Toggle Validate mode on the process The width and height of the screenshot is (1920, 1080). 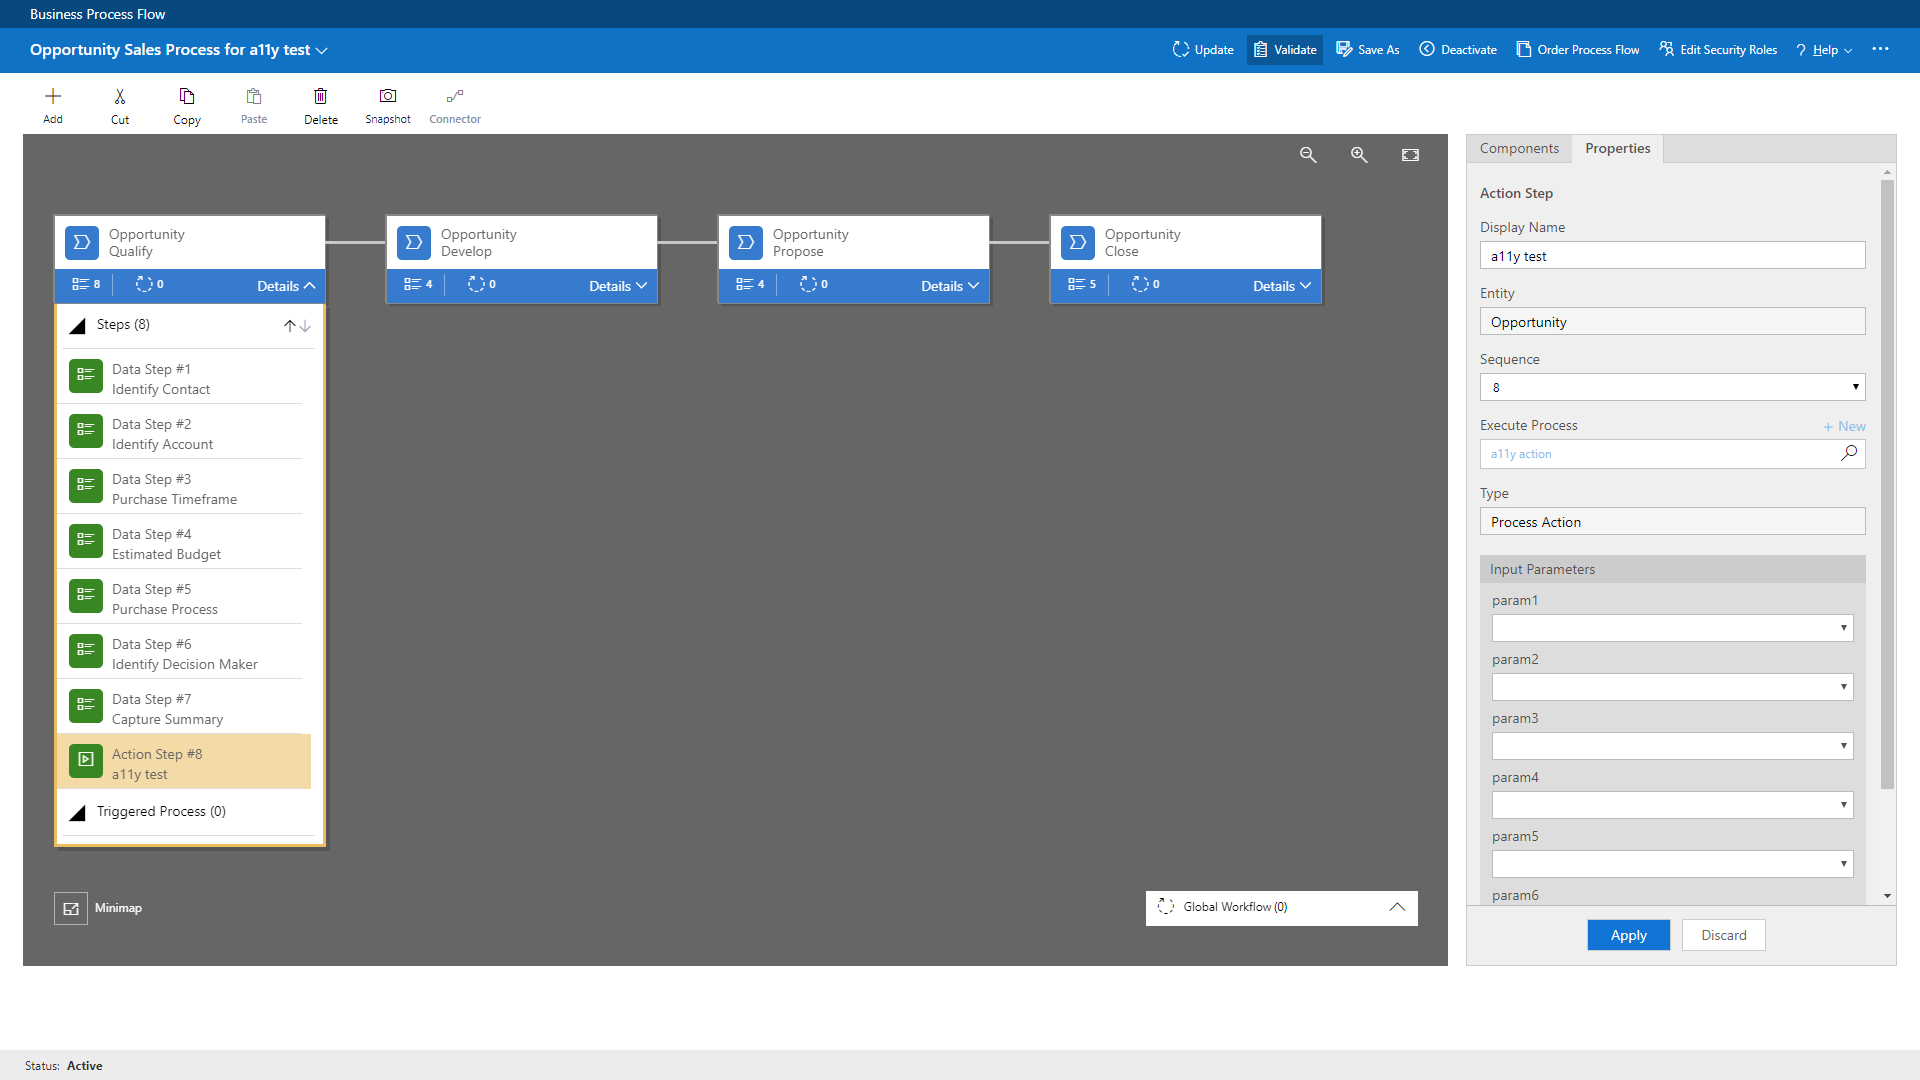coord(1284,49)
